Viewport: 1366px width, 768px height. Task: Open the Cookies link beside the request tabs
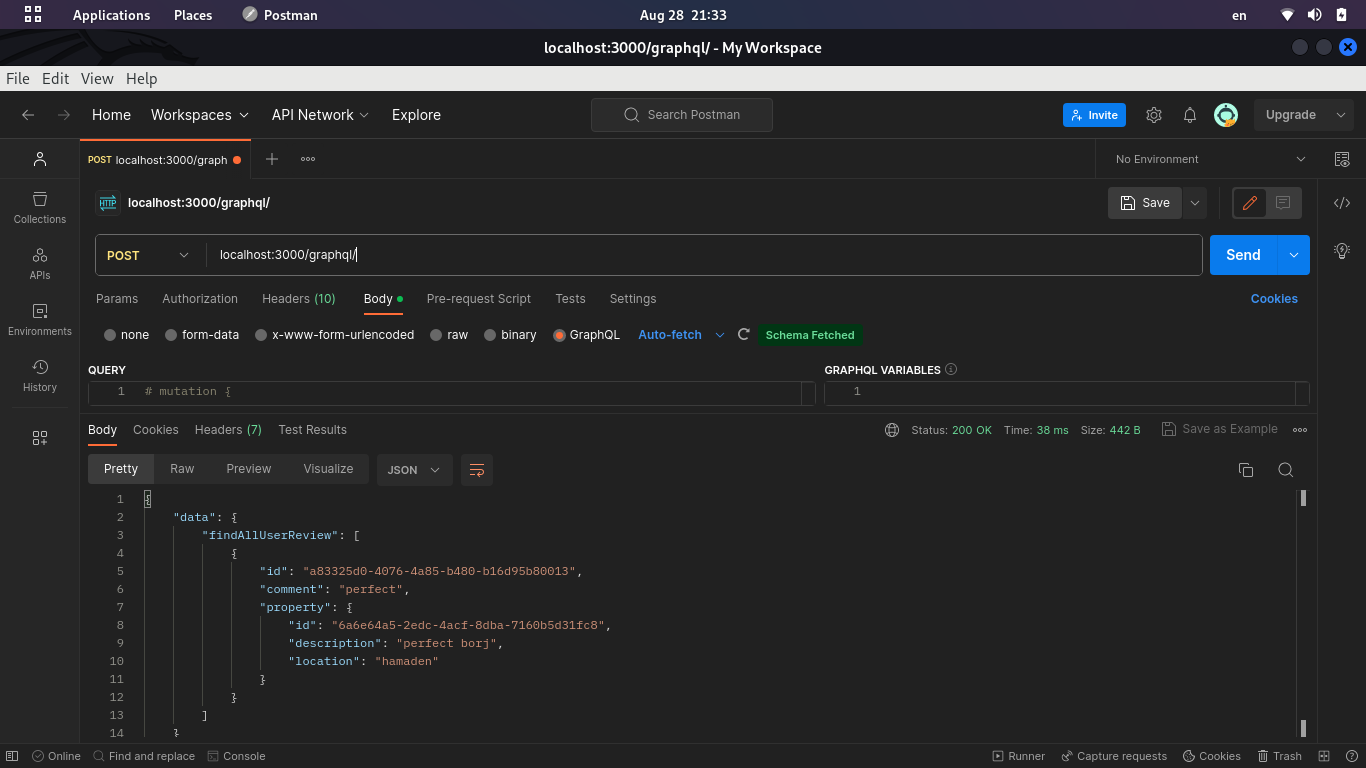pos(1274,299)
